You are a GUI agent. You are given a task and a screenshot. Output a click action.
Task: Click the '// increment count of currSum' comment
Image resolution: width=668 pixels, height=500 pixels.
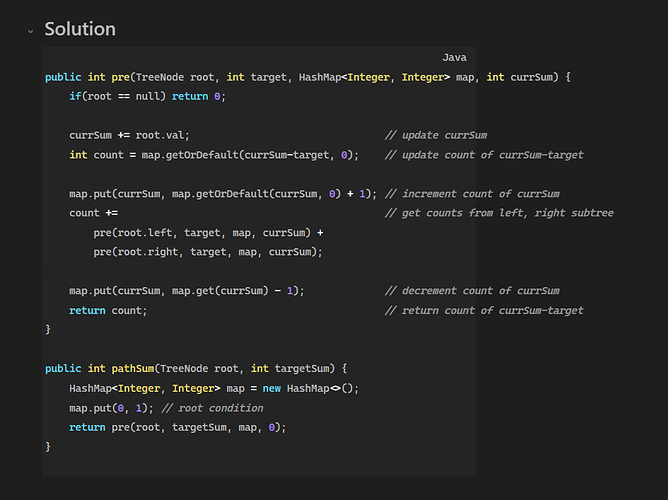tap(472, 194)
